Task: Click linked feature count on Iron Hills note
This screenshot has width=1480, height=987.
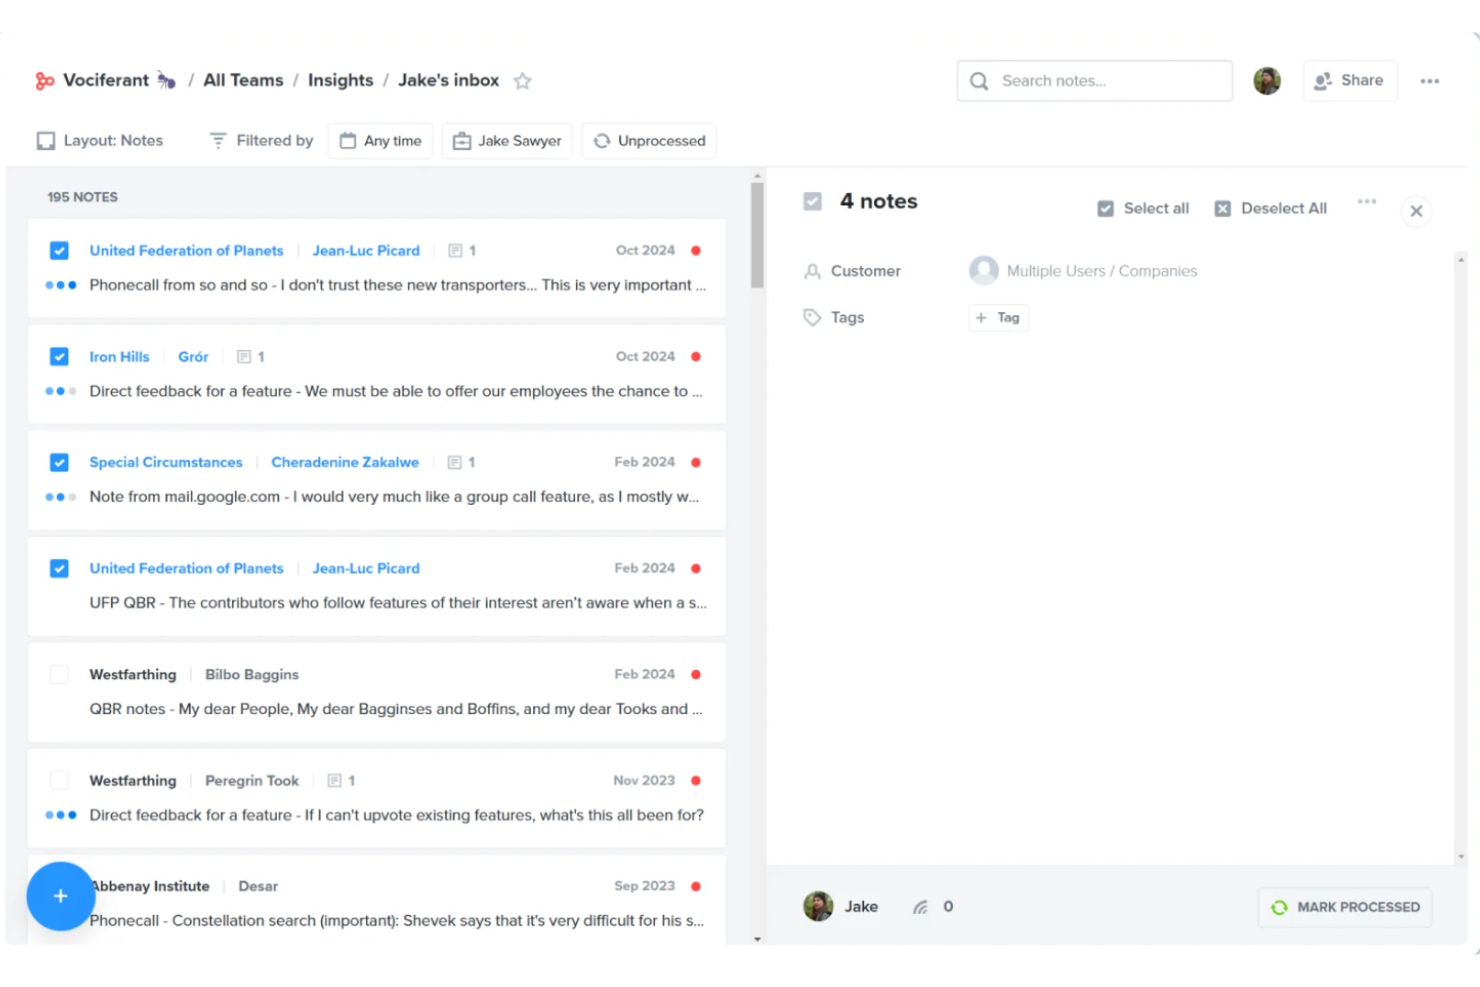Action: tap(250, 357)
